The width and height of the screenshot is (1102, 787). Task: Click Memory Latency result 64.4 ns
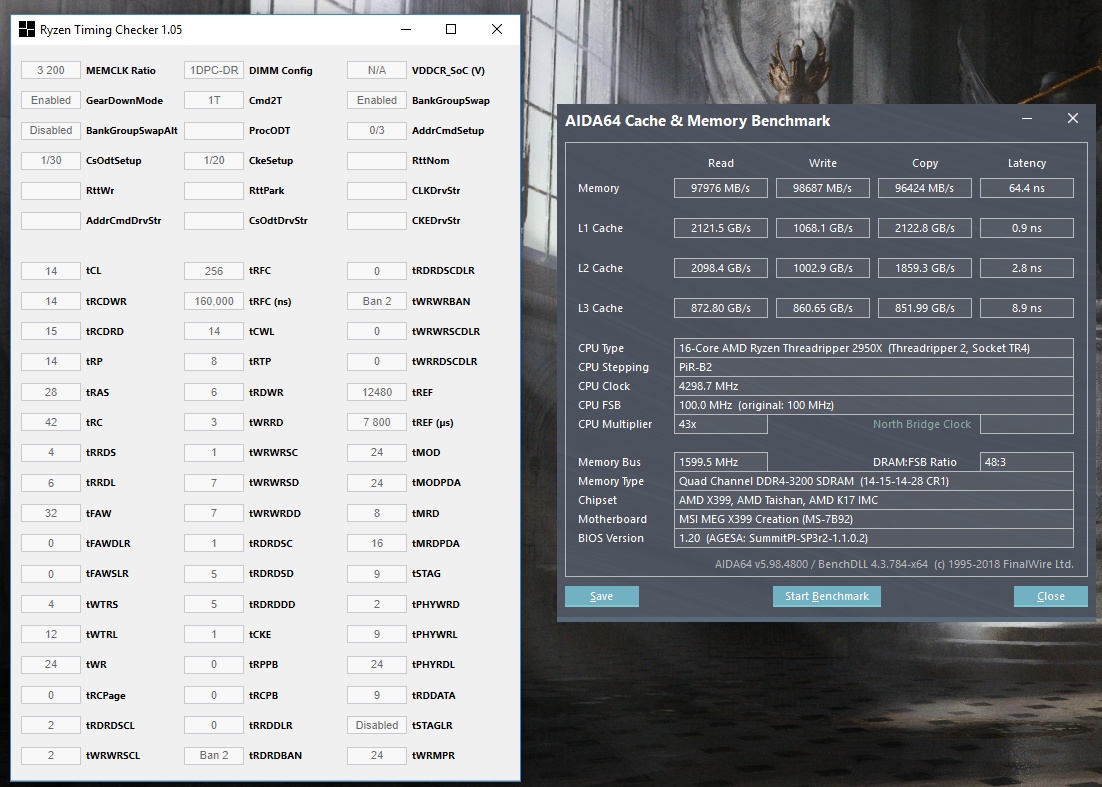[1027, 188]
